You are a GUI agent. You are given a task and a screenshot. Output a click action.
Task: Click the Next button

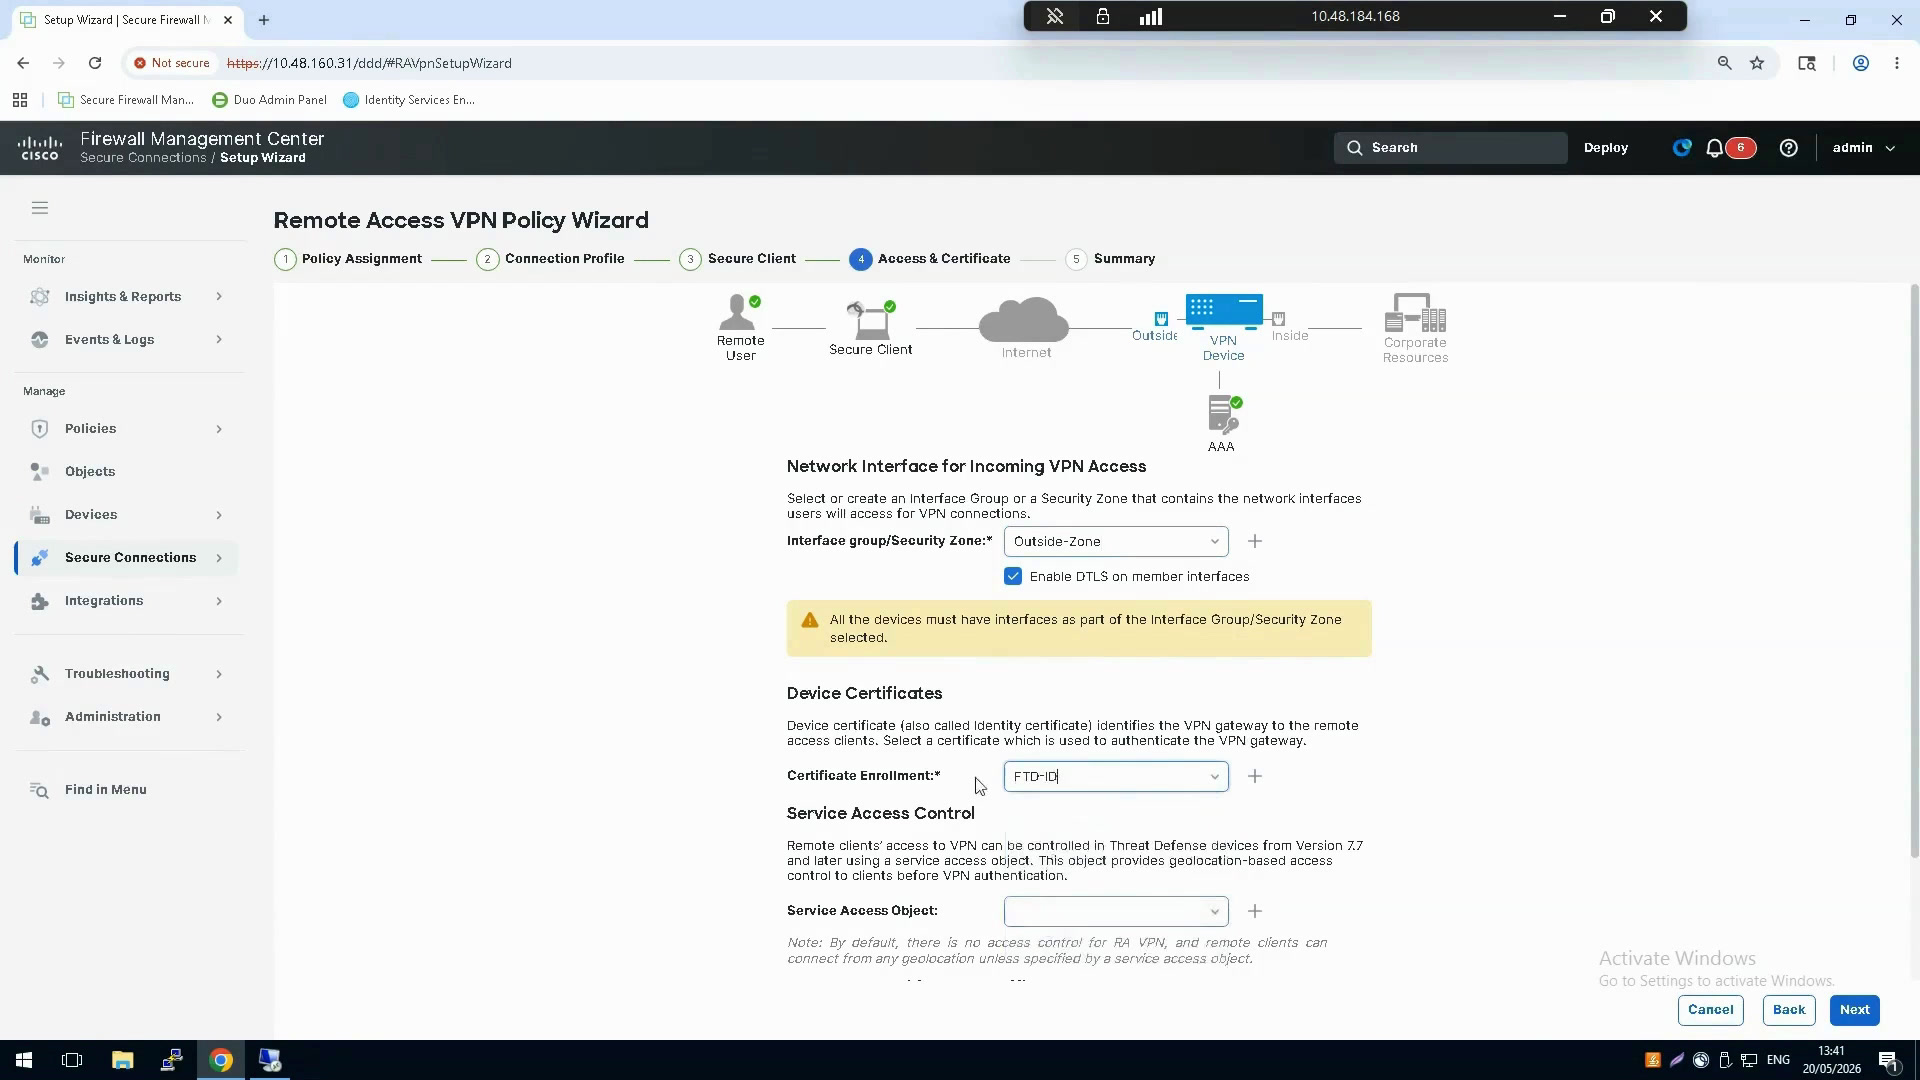coord(1855,1010)
